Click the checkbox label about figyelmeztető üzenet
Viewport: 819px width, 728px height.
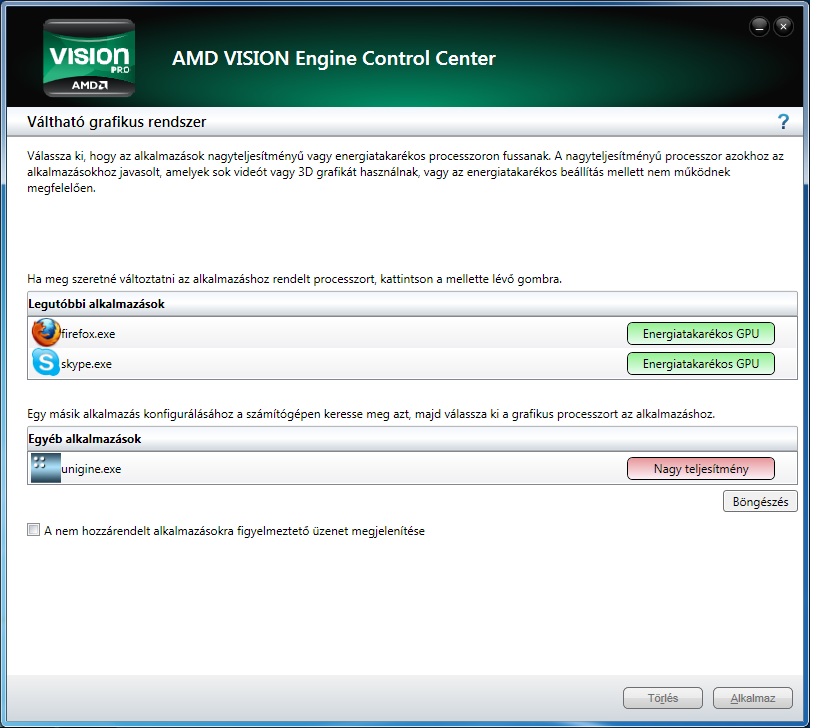[x=235, y=531]
